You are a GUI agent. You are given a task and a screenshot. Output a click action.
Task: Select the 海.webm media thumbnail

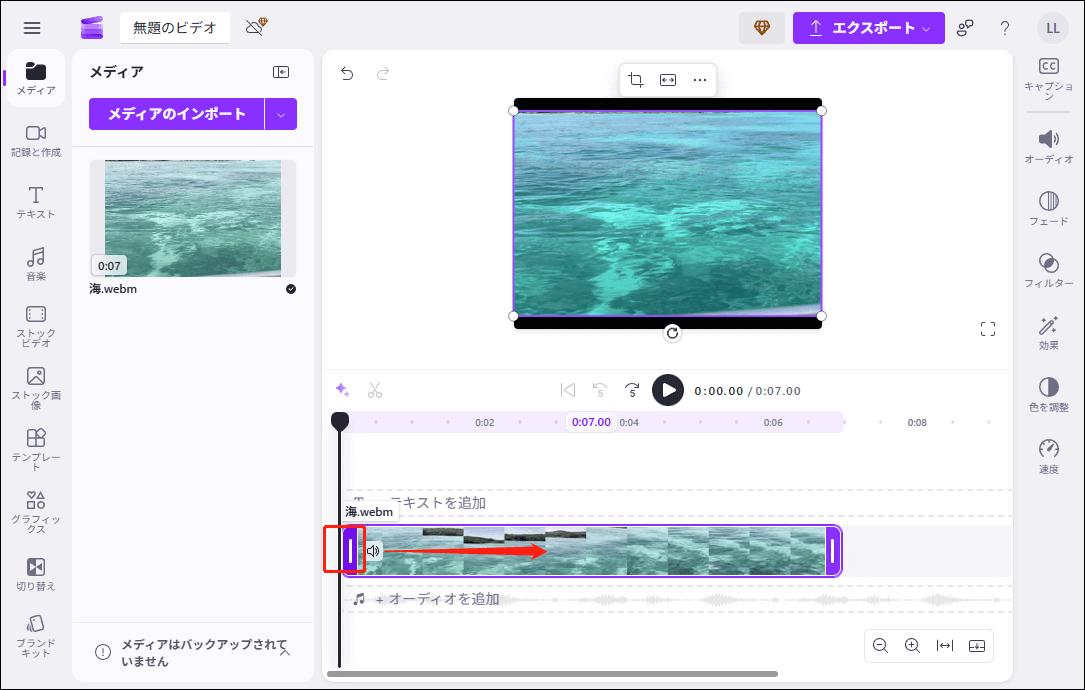click(x=193, y=218)
